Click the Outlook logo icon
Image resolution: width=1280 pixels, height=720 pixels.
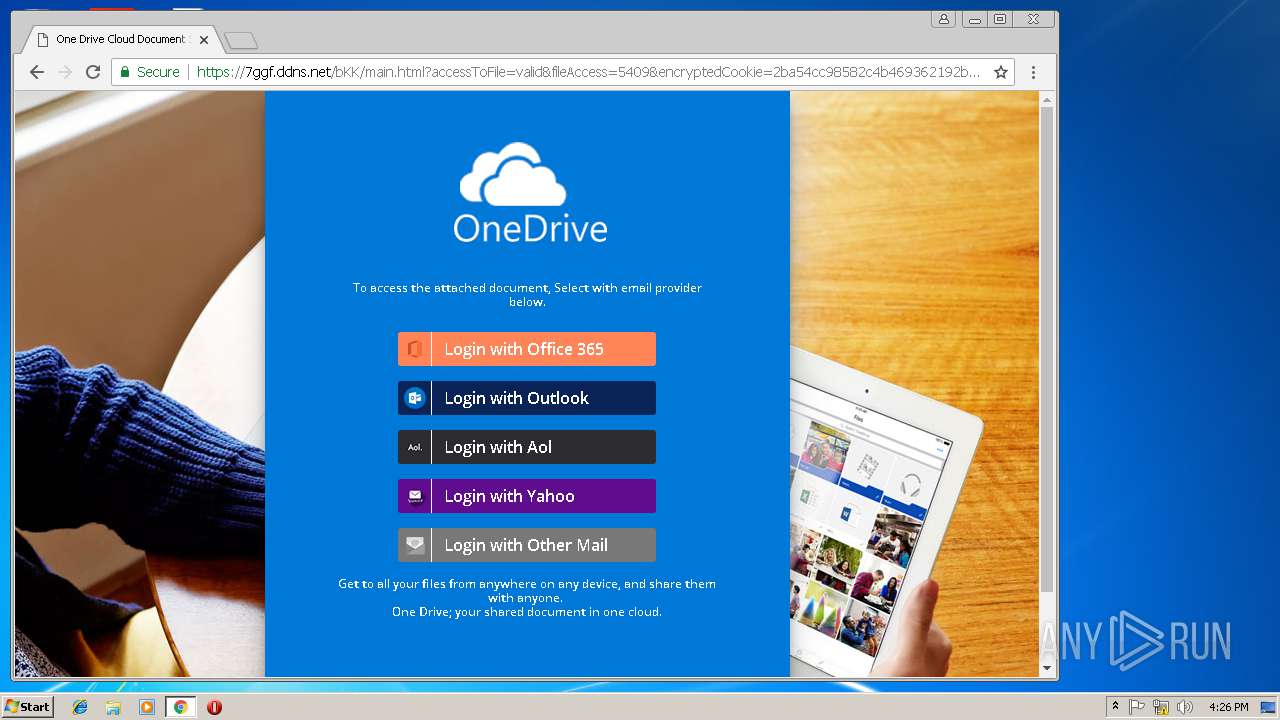[414, 398]
